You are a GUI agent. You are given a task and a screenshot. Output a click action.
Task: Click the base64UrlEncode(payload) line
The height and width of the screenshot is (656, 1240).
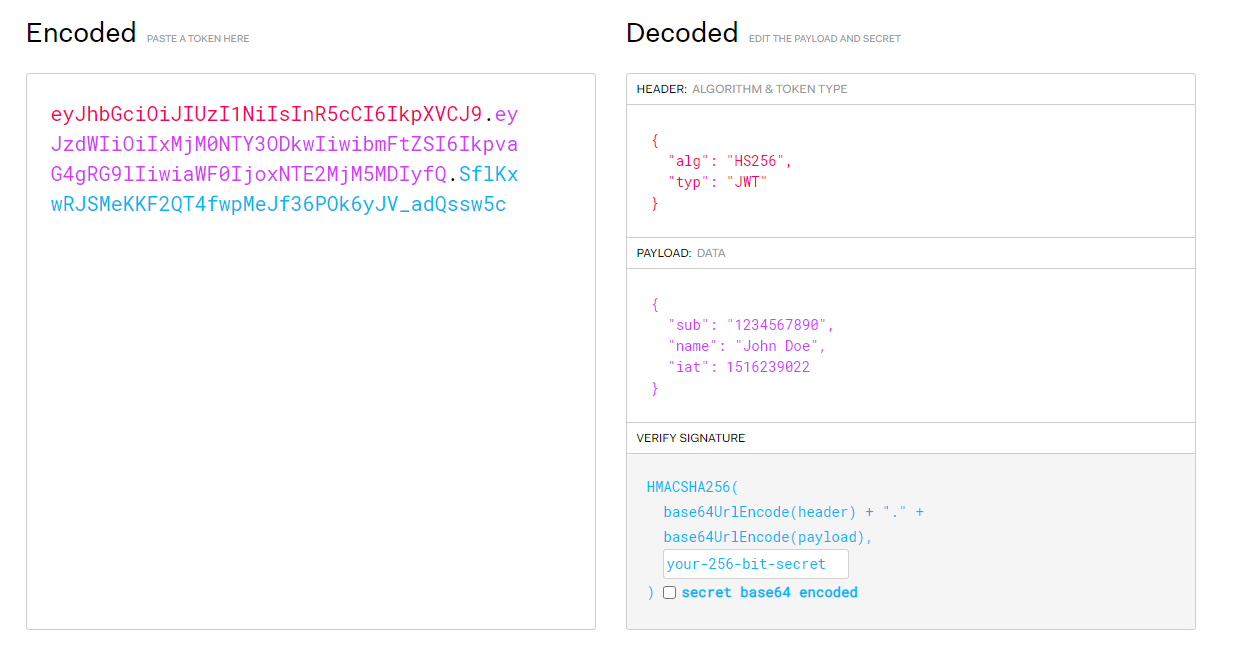(x=768, y=537)
